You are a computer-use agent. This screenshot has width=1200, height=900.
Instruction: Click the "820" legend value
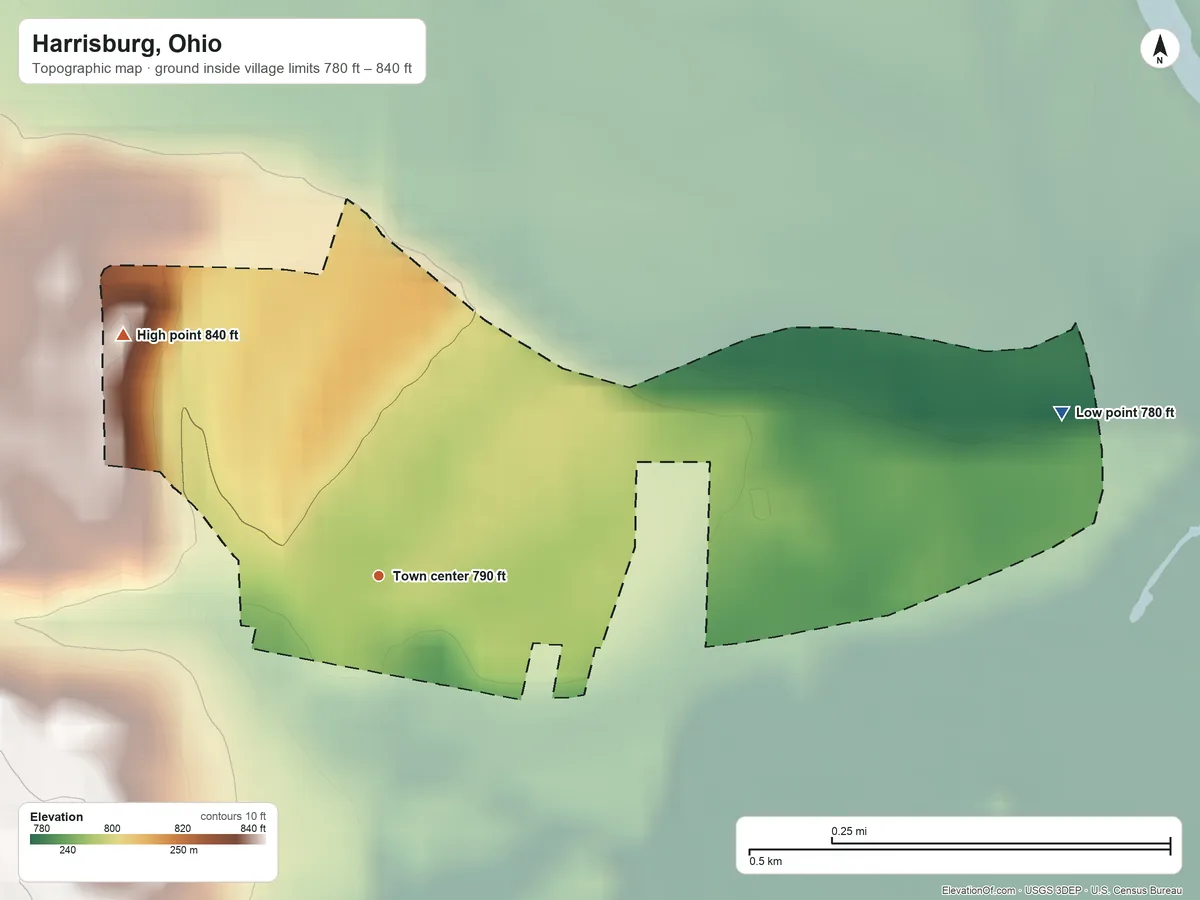click(x=182, y=828)
